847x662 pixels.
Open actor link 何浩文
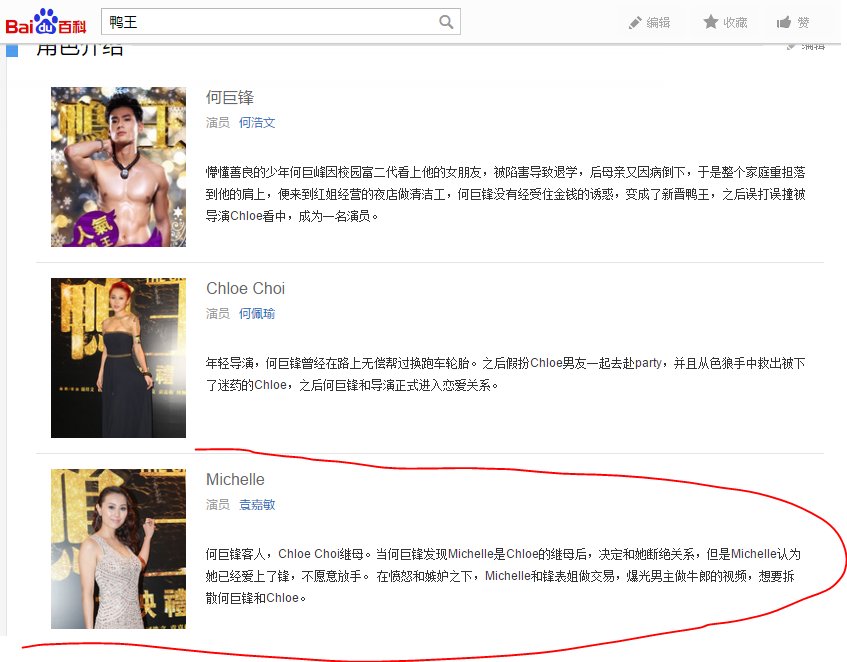click(x=257, y=121)
